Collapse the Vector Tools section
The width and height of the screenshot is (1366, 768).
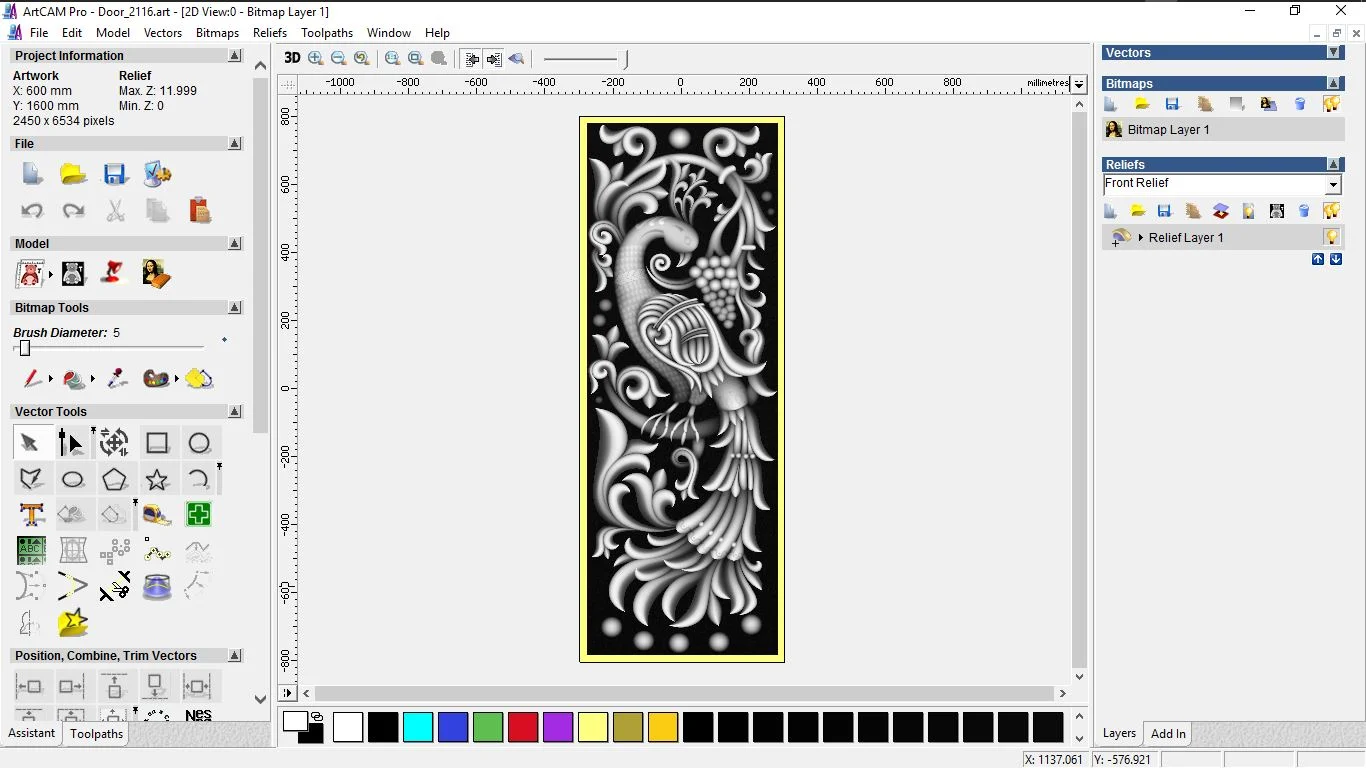235,412
